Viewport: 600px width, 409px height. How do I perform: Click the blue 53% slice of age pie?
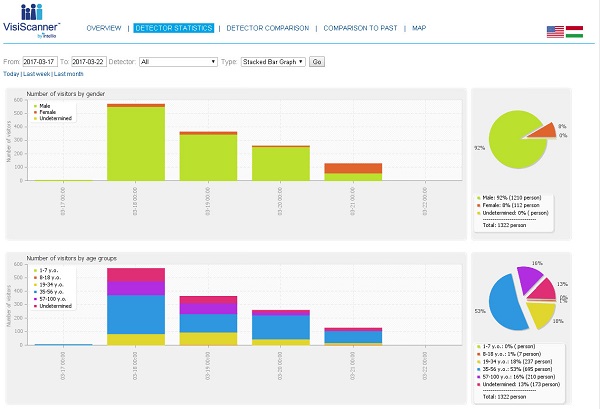(505, 303)
